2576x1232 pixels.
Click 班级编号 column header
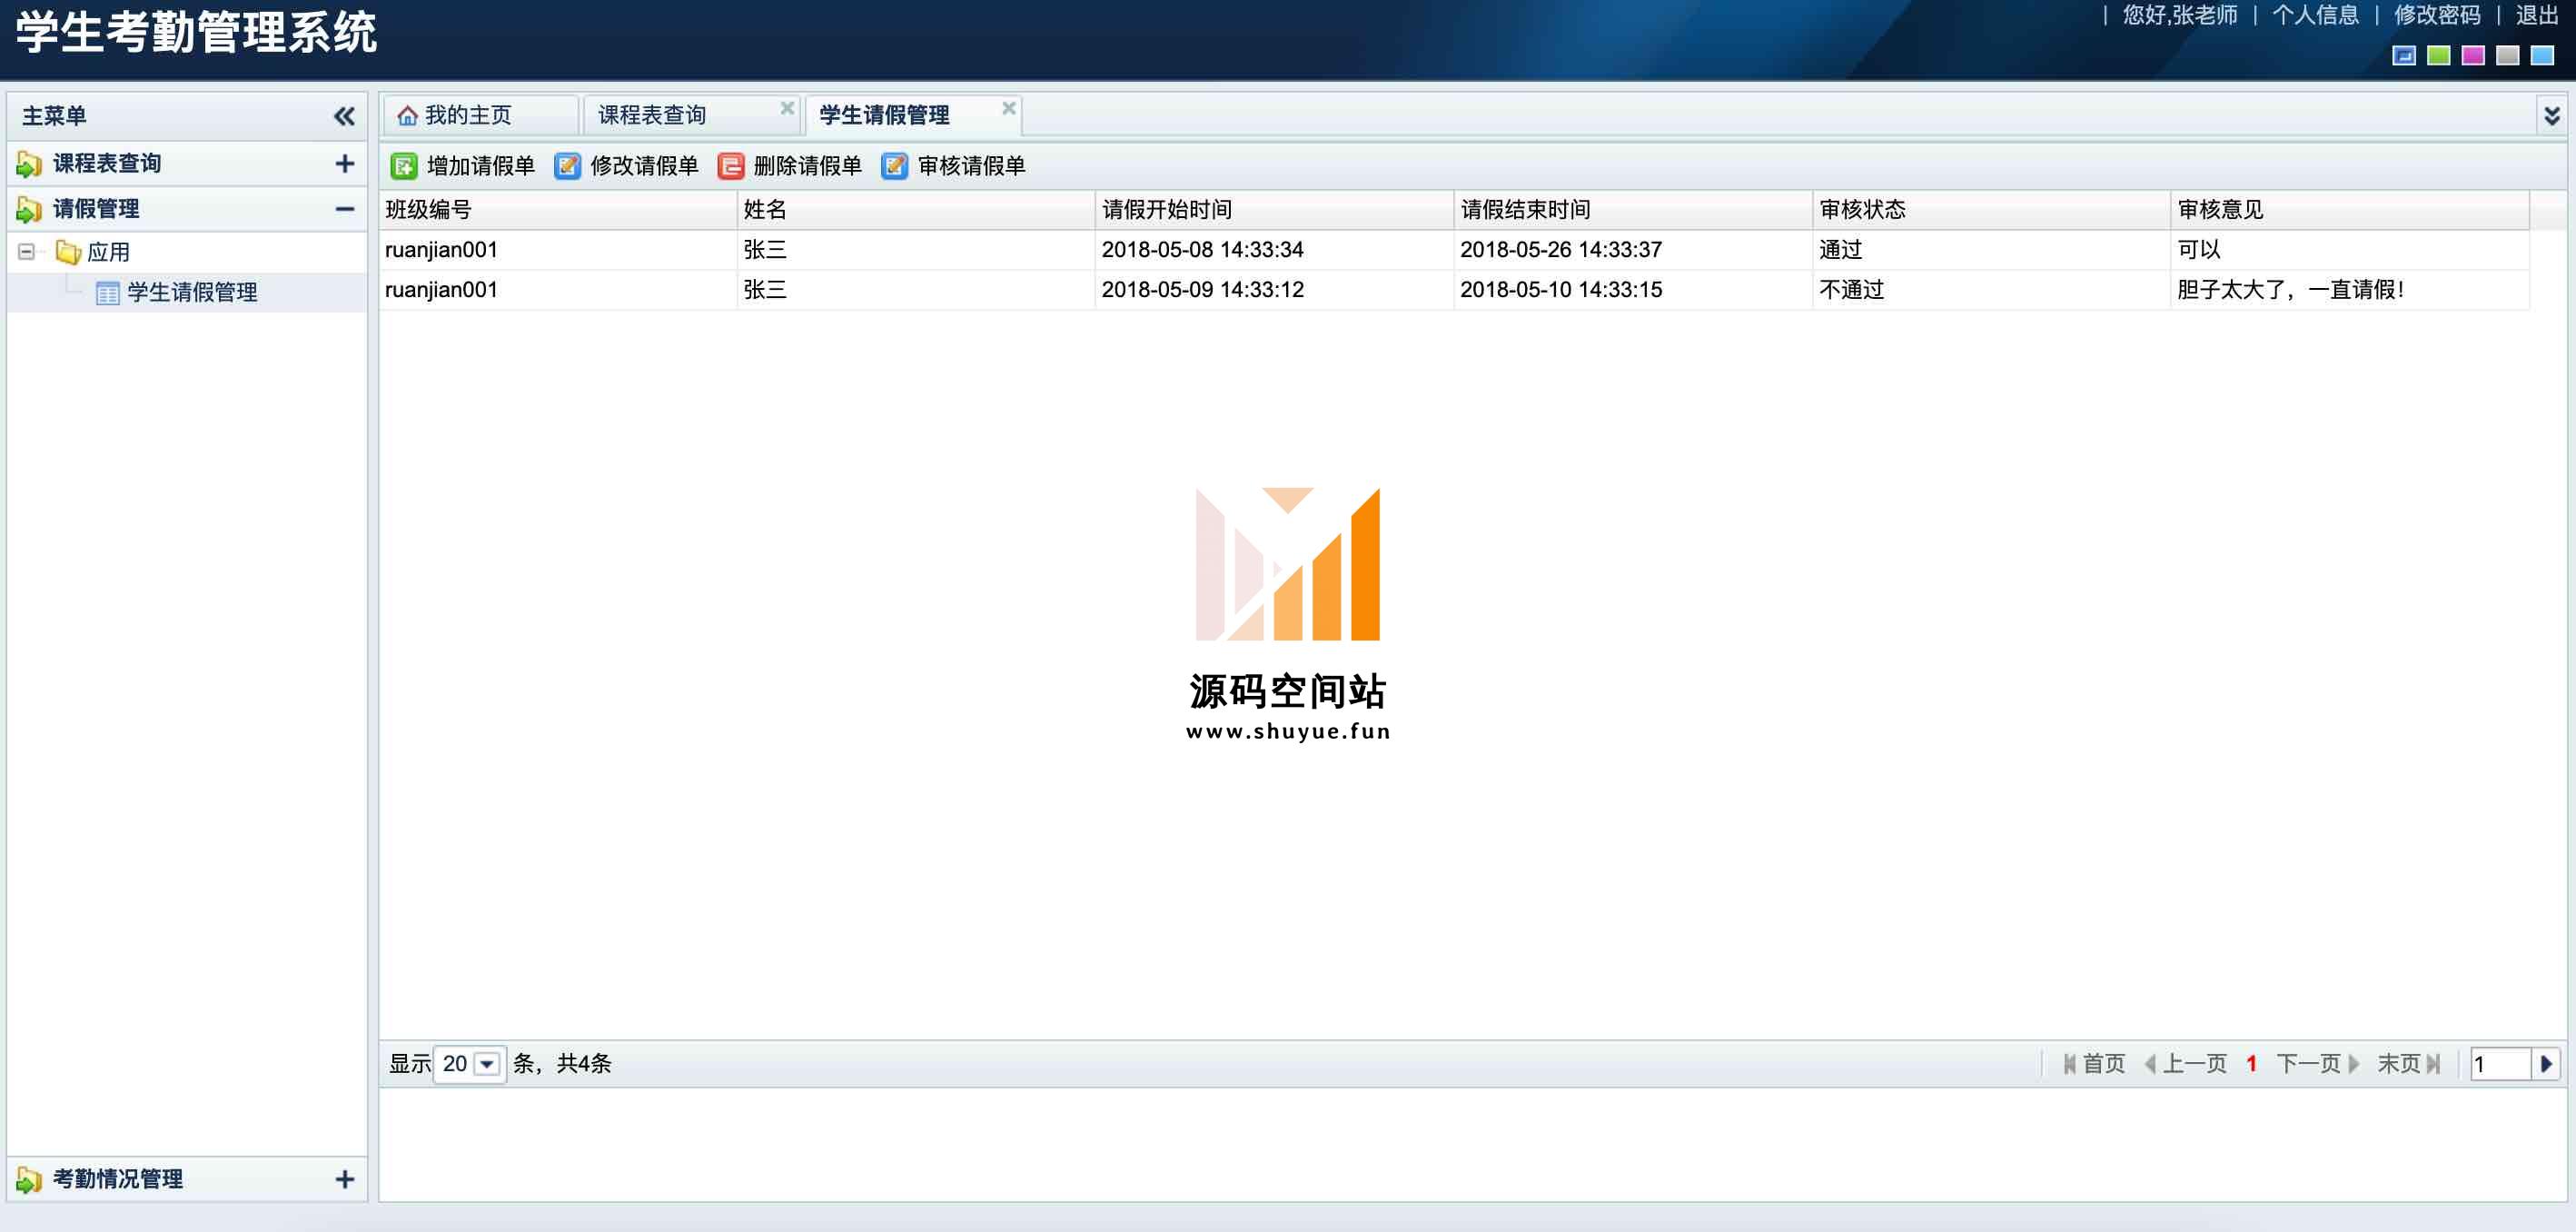557,210
